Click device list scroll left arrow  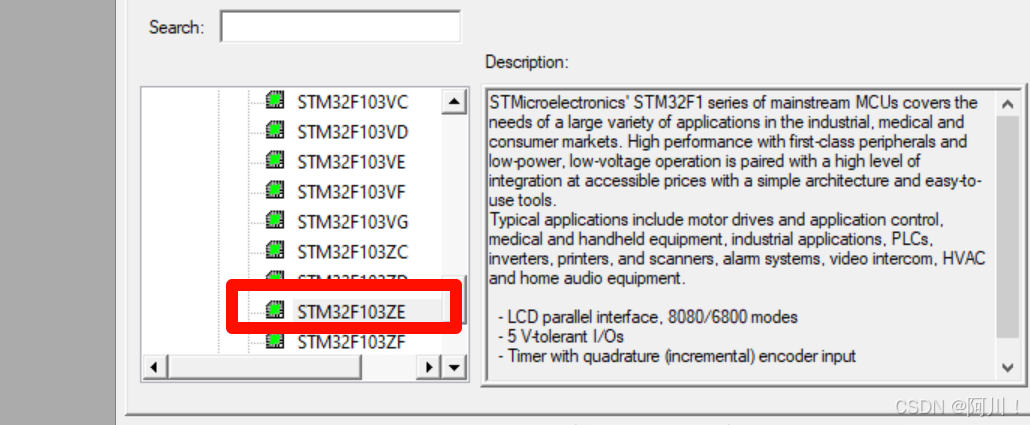tap(155, 367)
